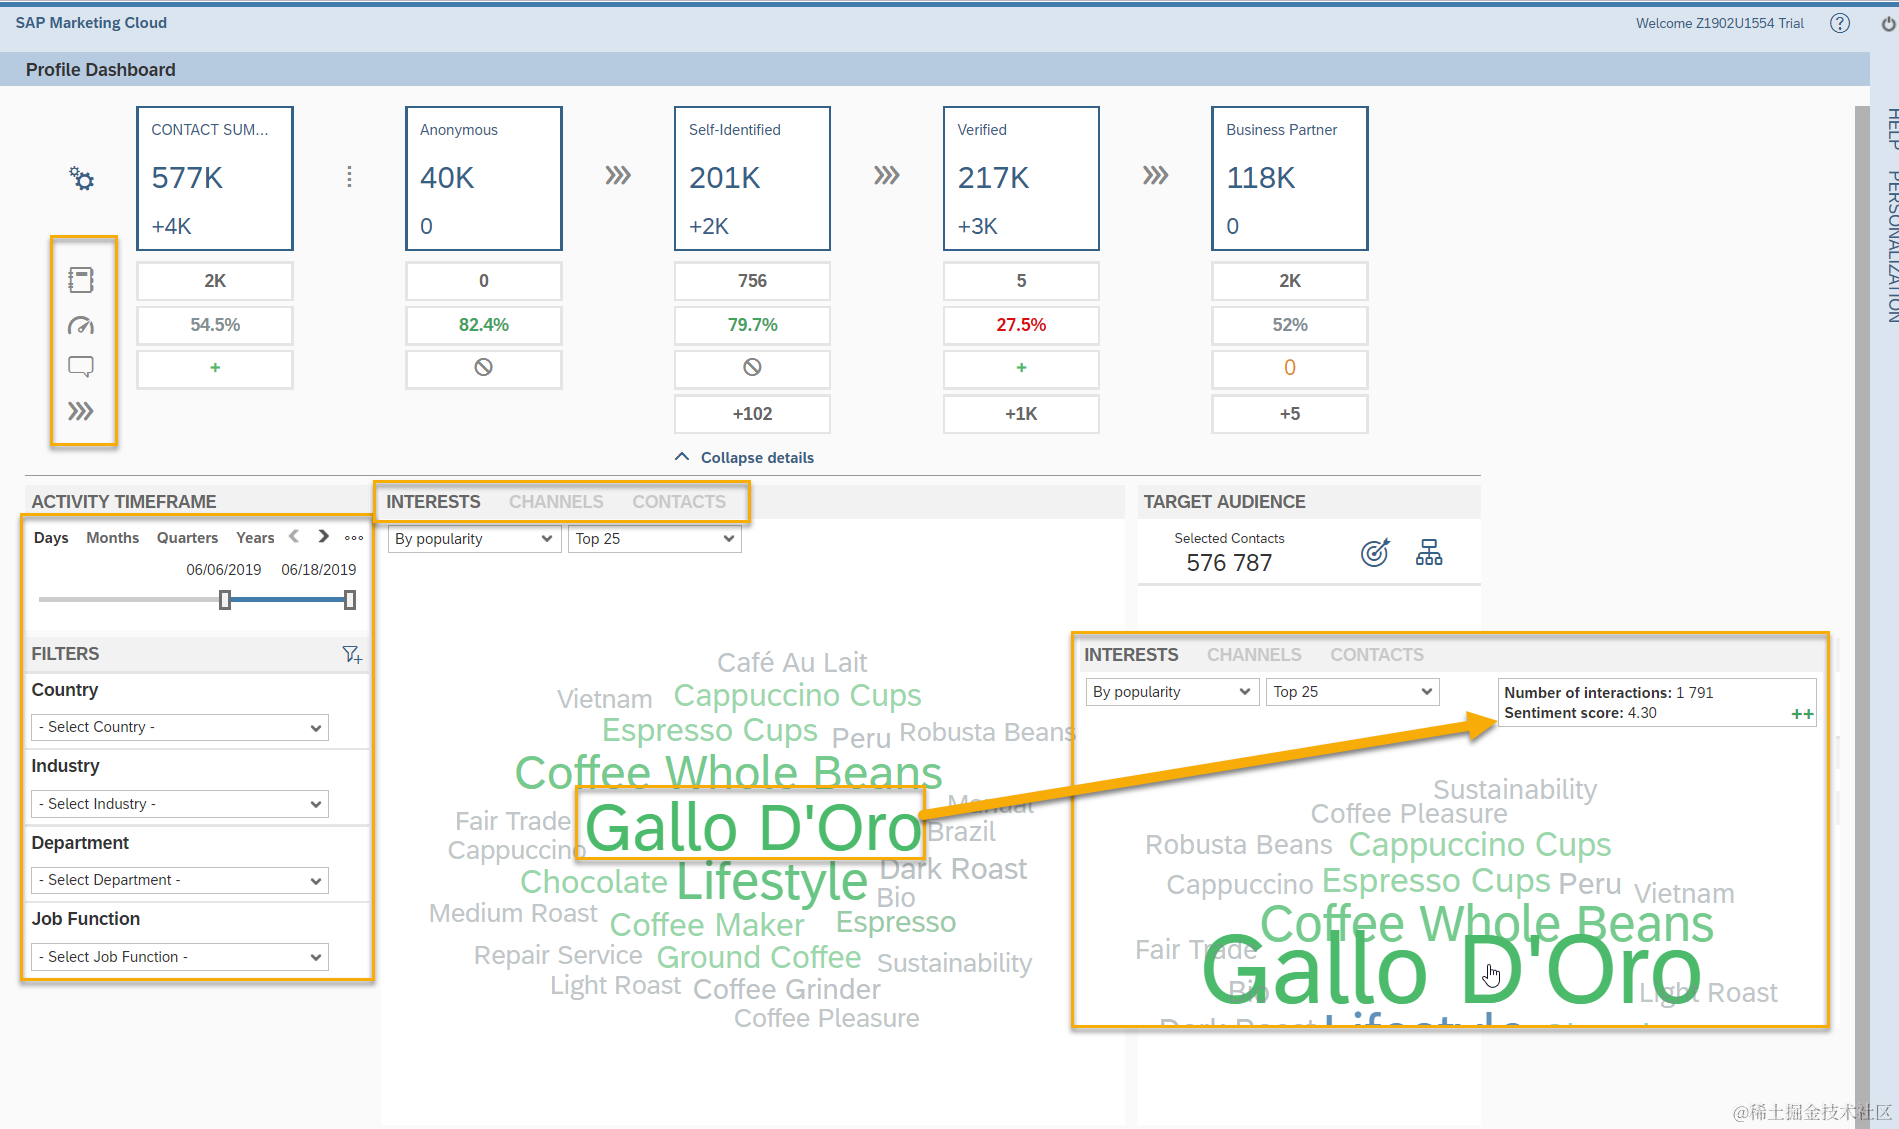Click the gauge speedometer sidebar icon
The height and width of the screenshot is (1129, 1899).
(x=81, y=325)
